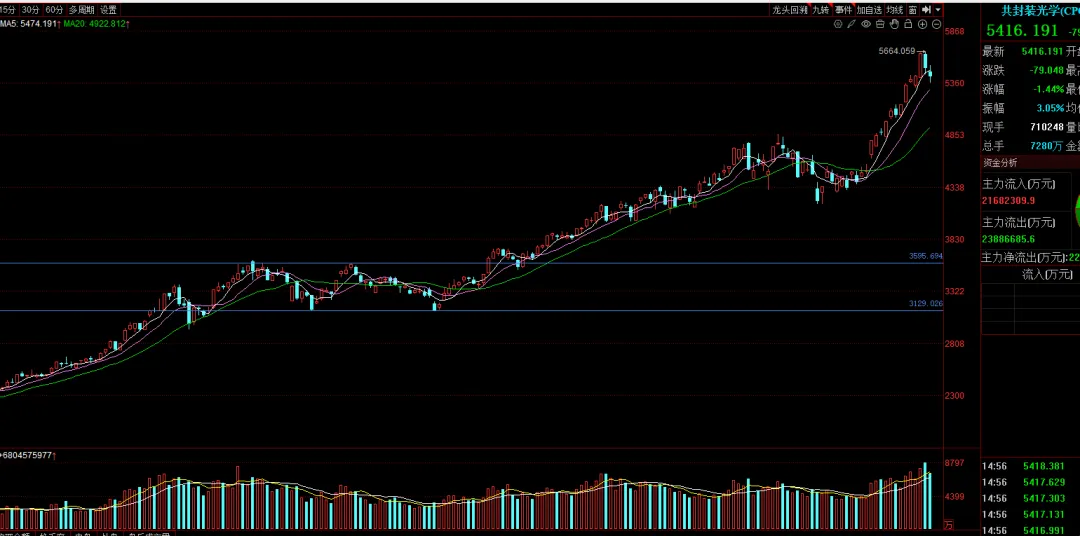Open the 多周期 multi-period tab
The image size is (1080, 536).
(x=81, y=10)
